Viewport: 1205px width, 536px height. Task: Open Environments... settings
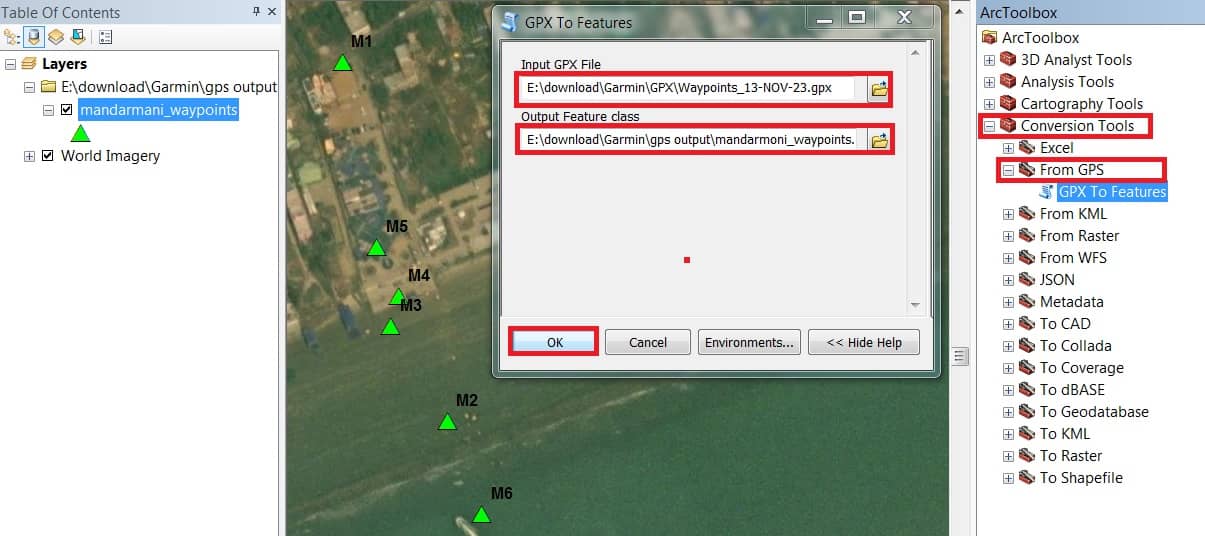click(x=749, y=342)
